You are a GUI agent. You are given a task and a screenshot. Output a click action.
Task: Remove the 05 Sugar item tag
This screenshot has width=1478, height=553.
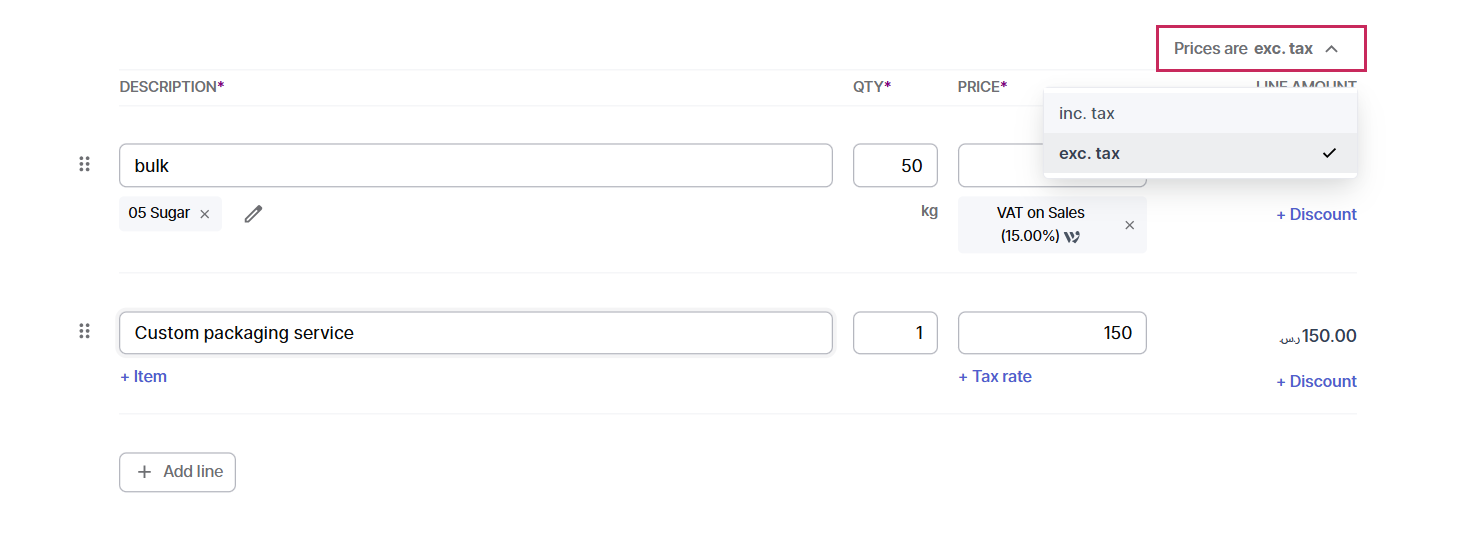(205, 214)
